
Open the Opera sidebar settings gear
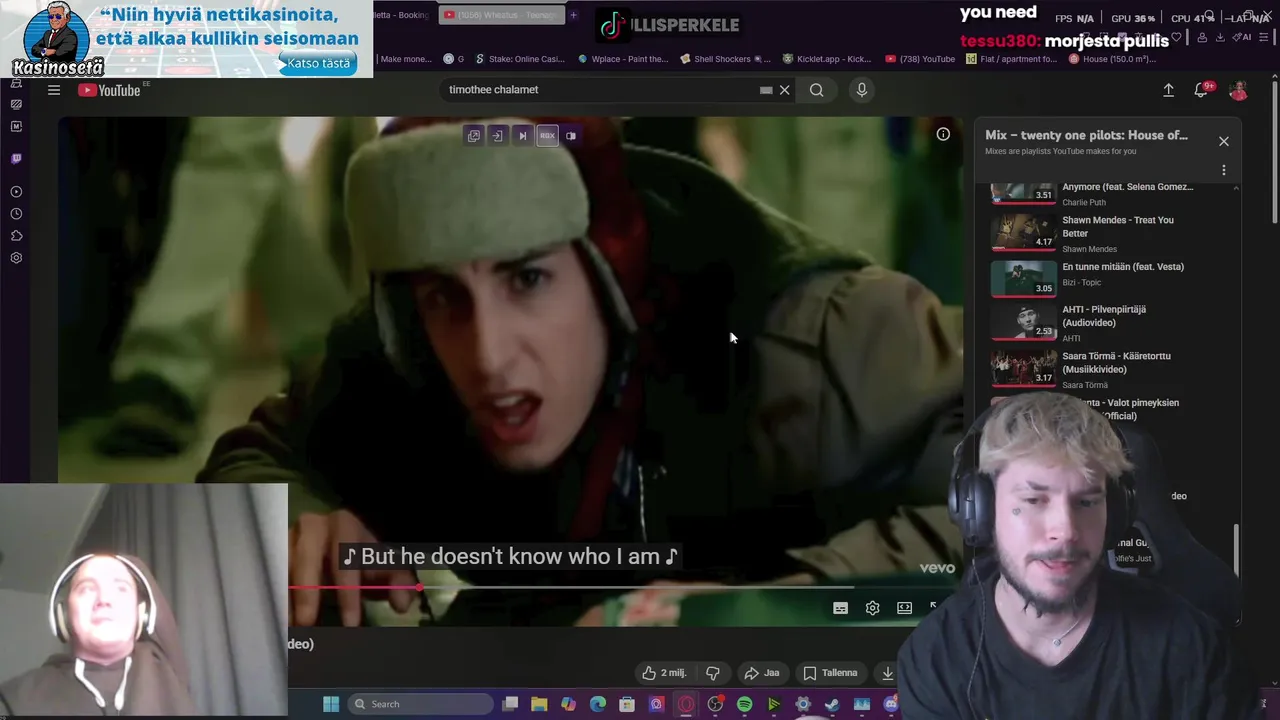[16, 258]
